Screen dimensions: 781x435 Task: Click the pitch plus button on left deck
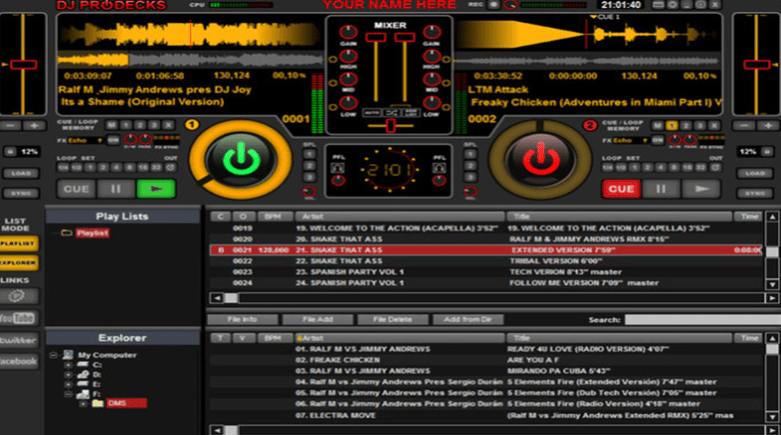[34, 126]
